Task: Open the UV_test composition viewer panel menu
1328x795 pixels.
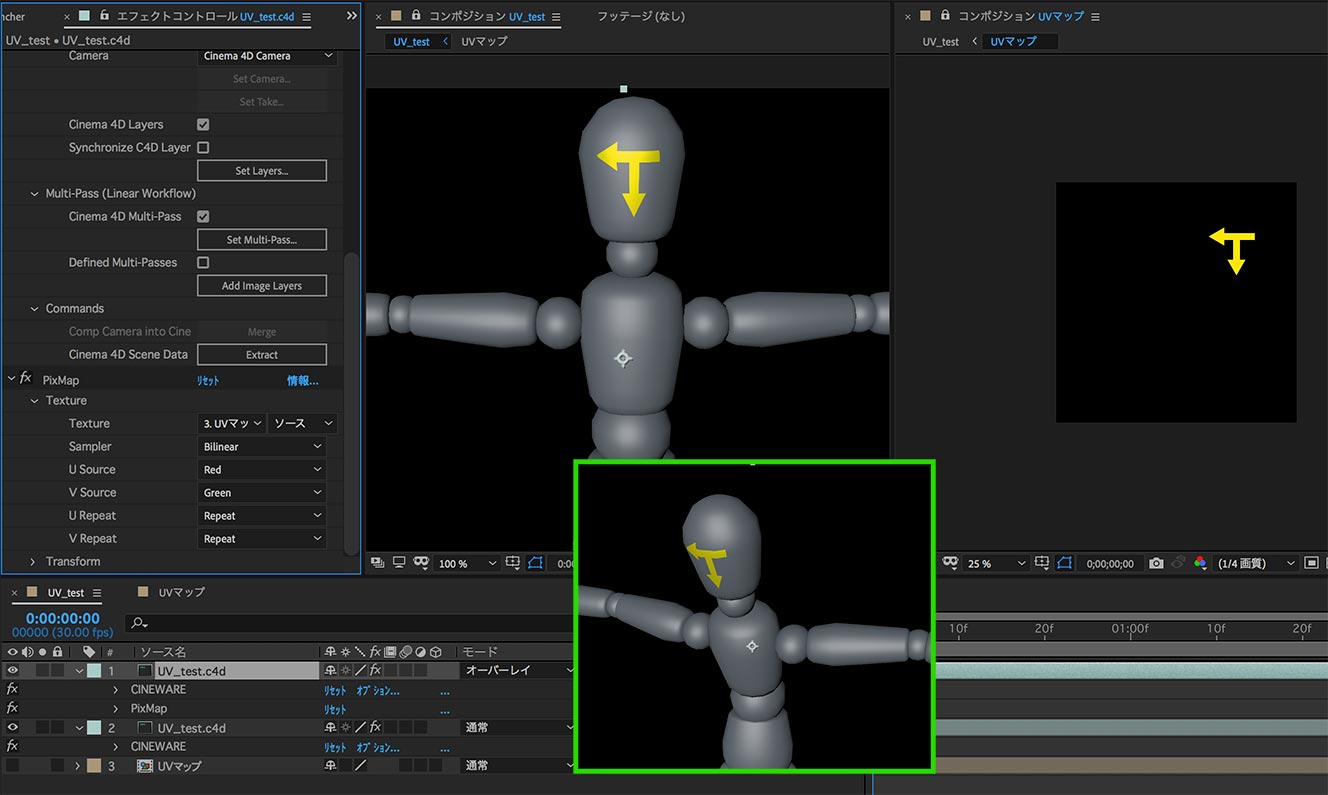Action: (x=556, y=17)
